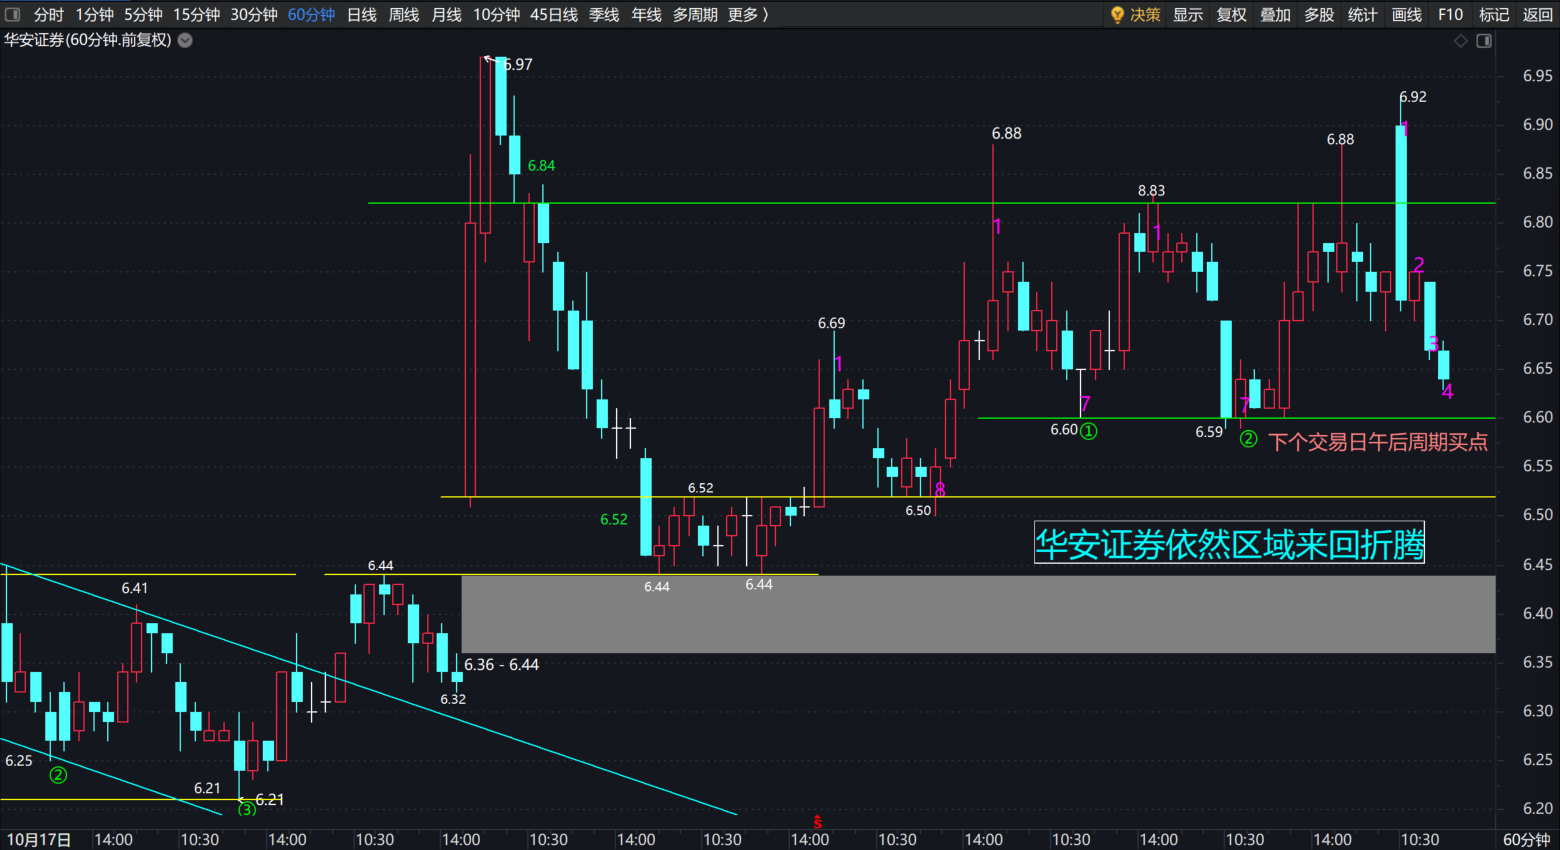The image size is (1560, 850).
Task: Open 多周期 multi-period view
Action: click(695, 14)
